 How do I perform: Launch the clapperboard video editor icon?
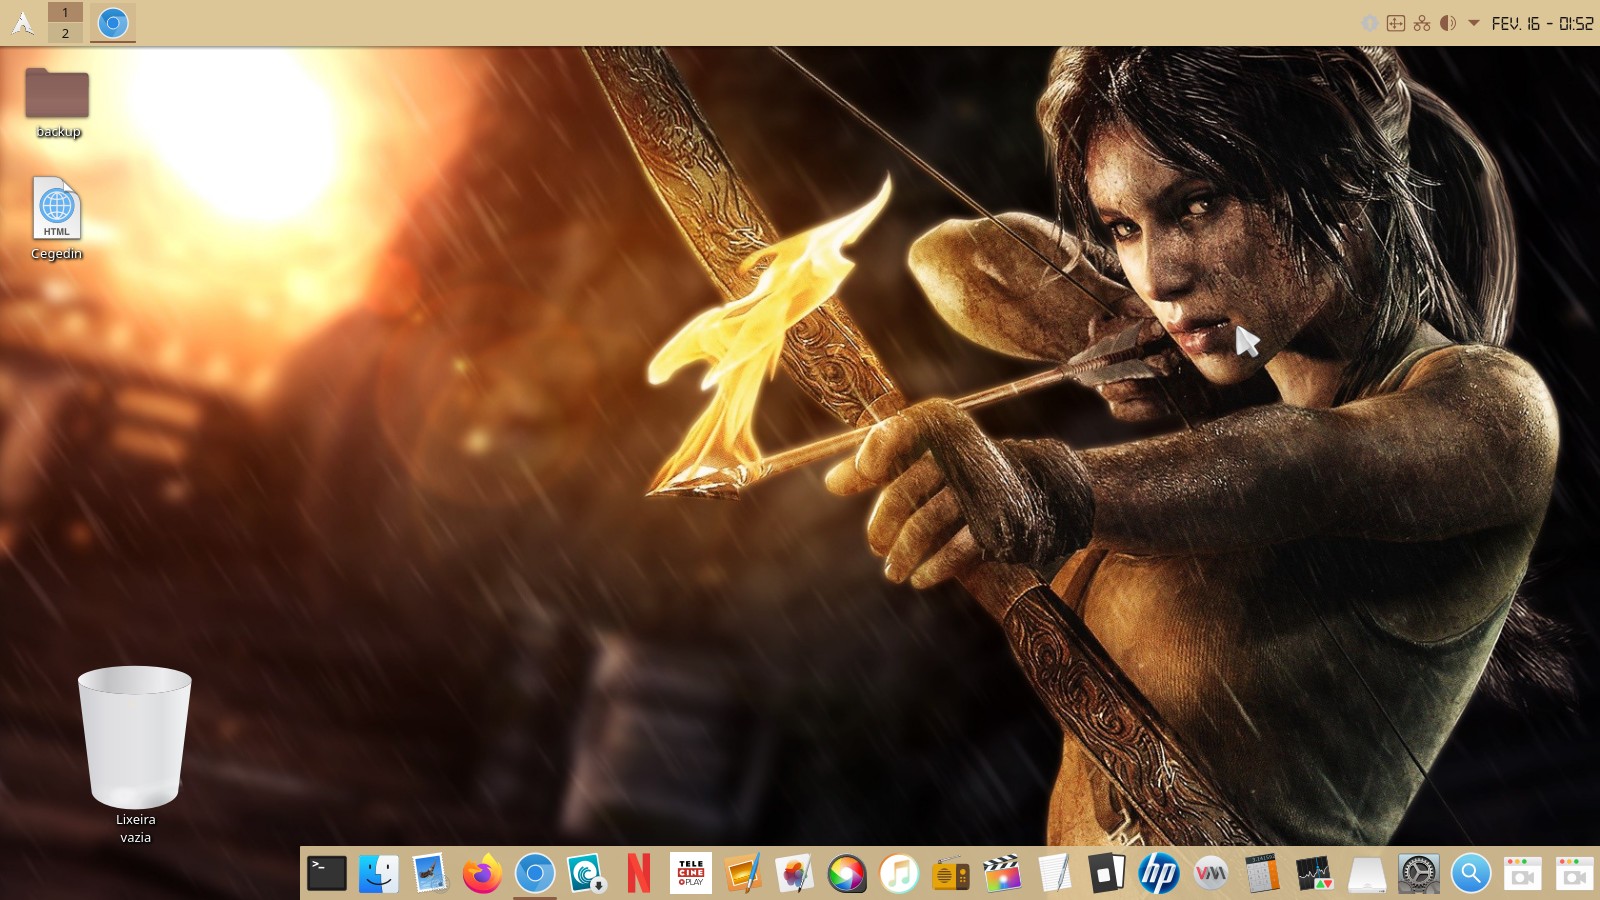pos(1003,874)
